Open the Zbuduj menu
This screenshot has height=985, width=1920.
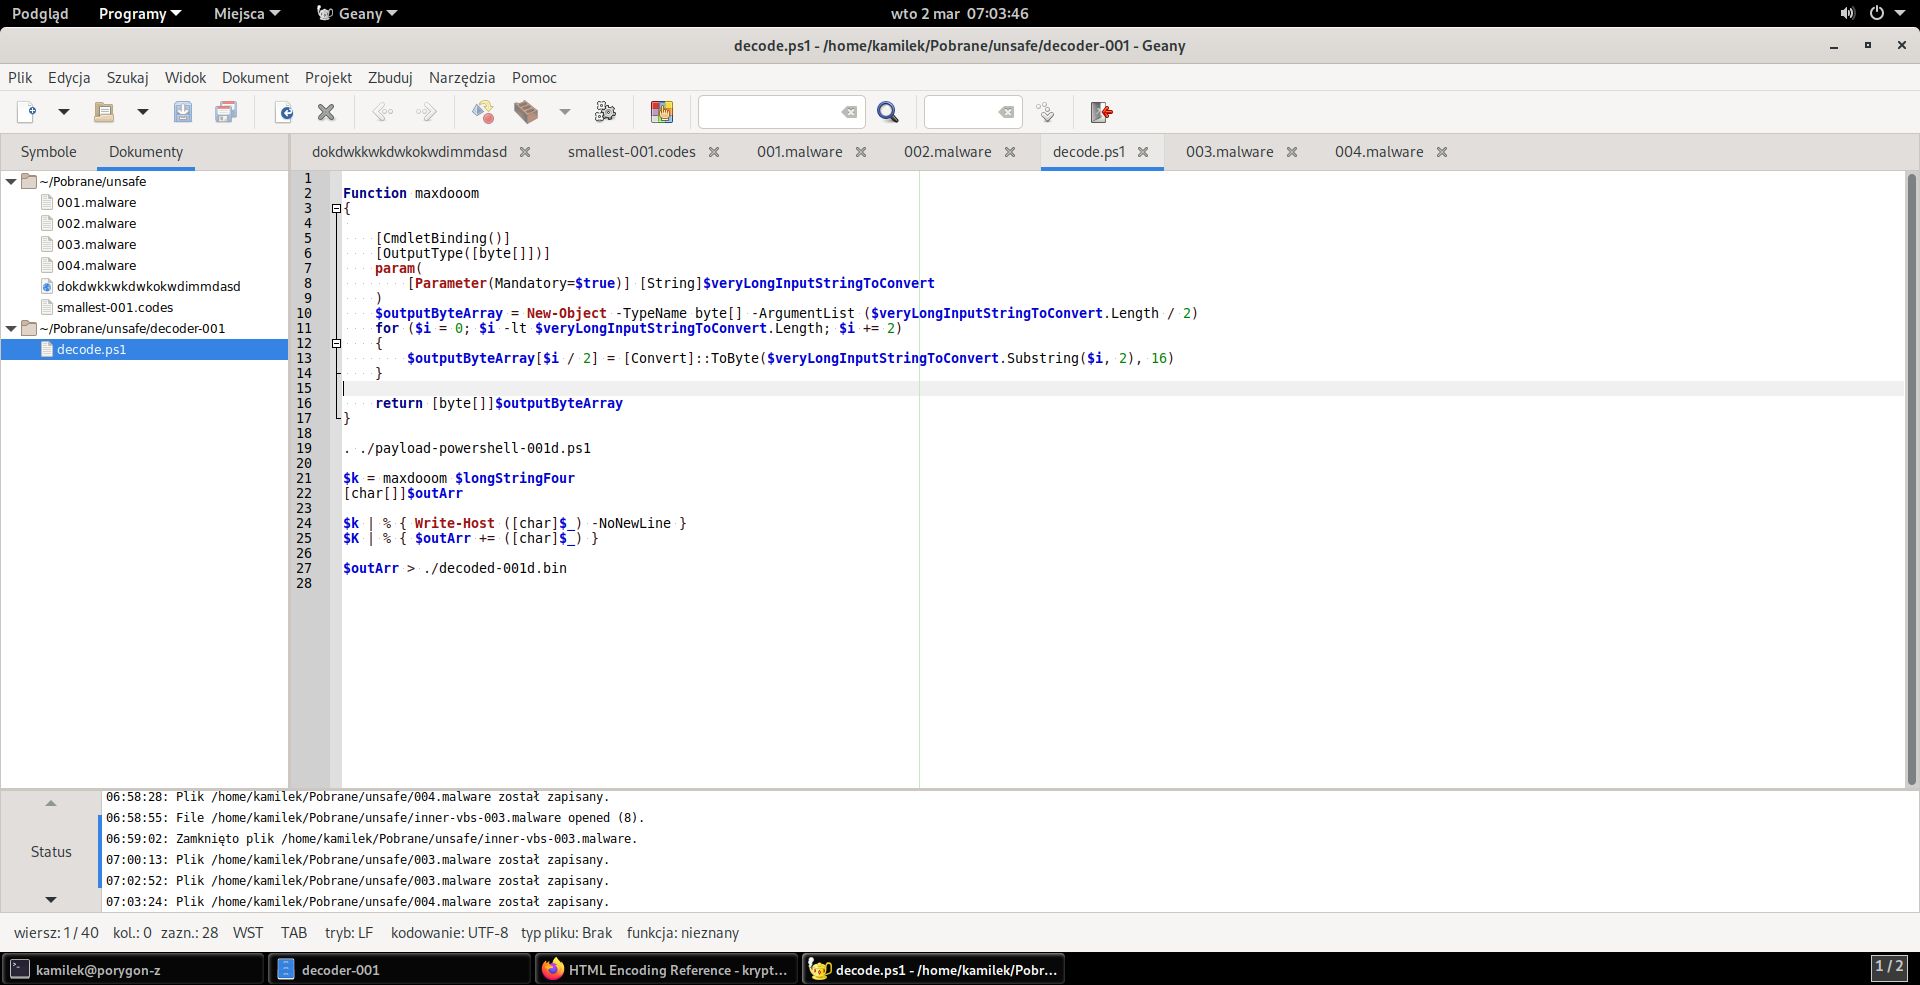point(389,78)
